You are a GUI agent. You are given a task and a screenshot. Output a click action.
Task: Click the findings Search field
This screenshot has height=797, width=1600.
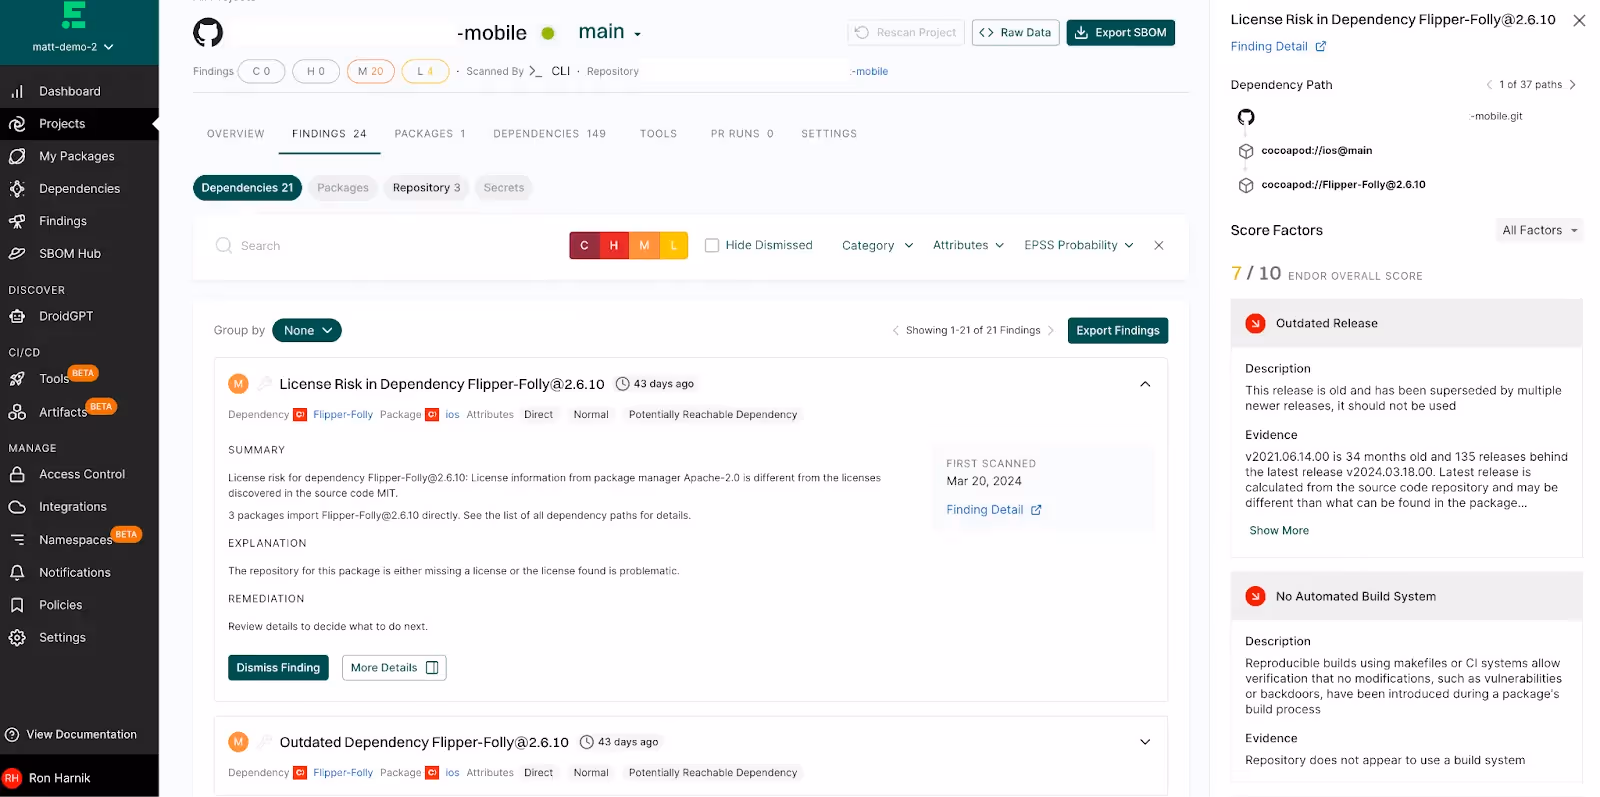pos(385,245)
